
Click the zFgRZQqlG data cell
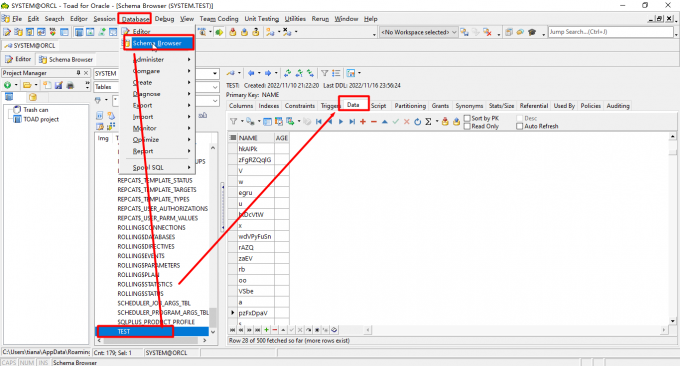tap(255, 160)
